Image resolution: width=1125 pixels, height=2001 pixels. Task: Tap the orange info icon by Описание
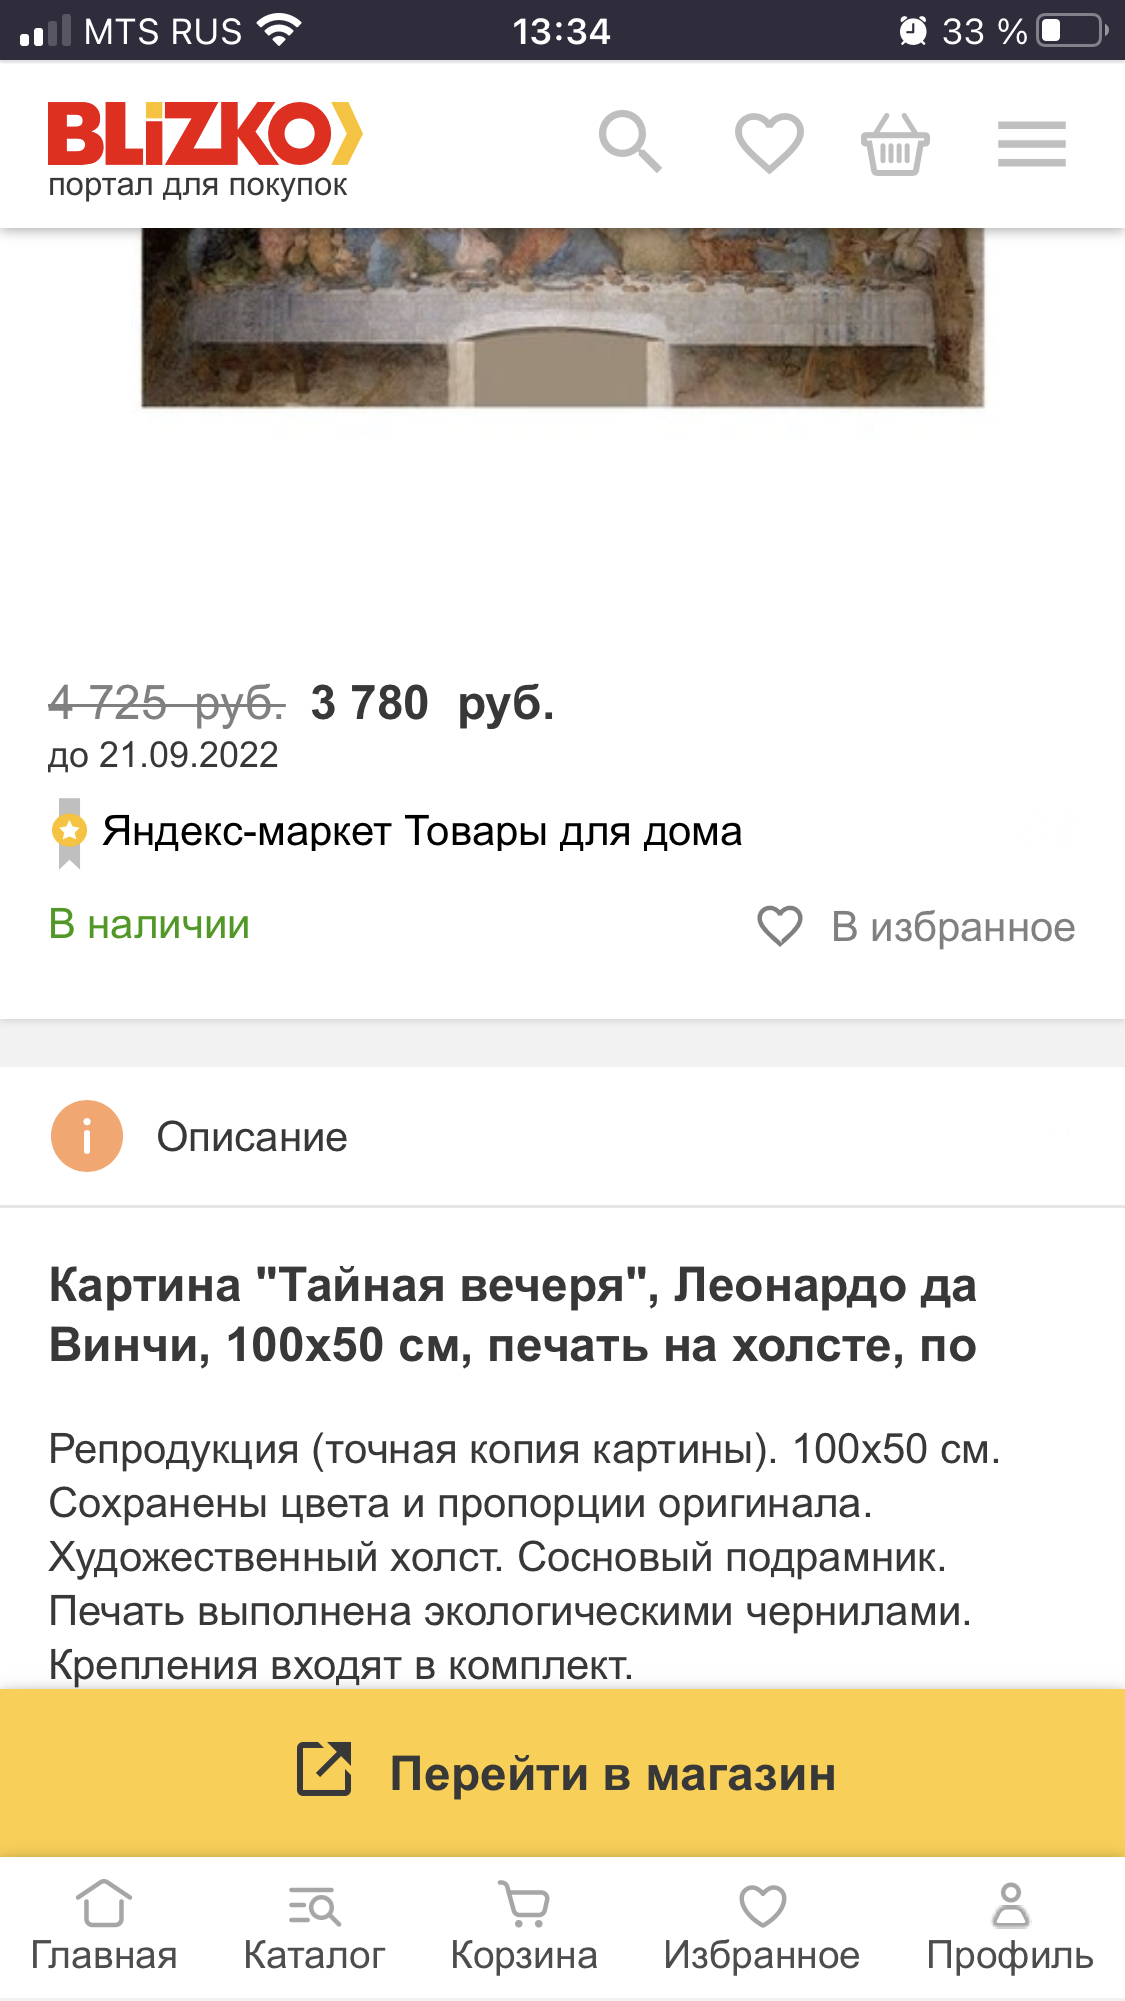[87, 1136]
